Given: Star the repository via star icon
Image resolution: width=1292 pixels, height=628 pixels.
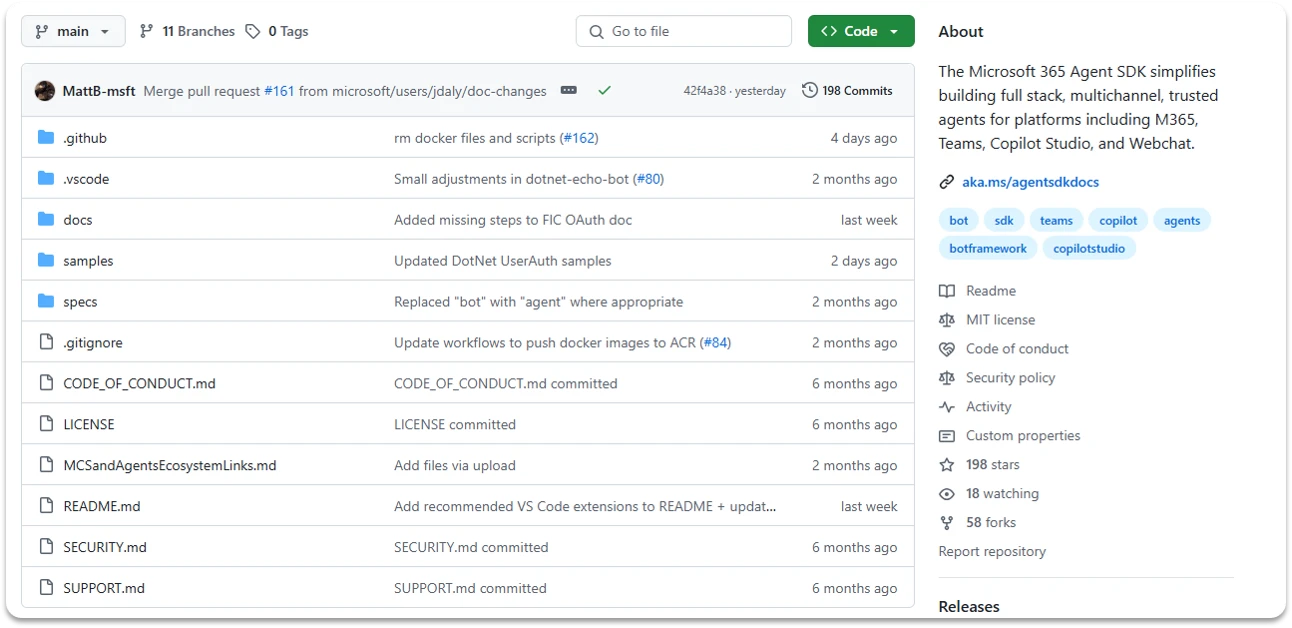Looking at the screenshot, I should [946, 464].
